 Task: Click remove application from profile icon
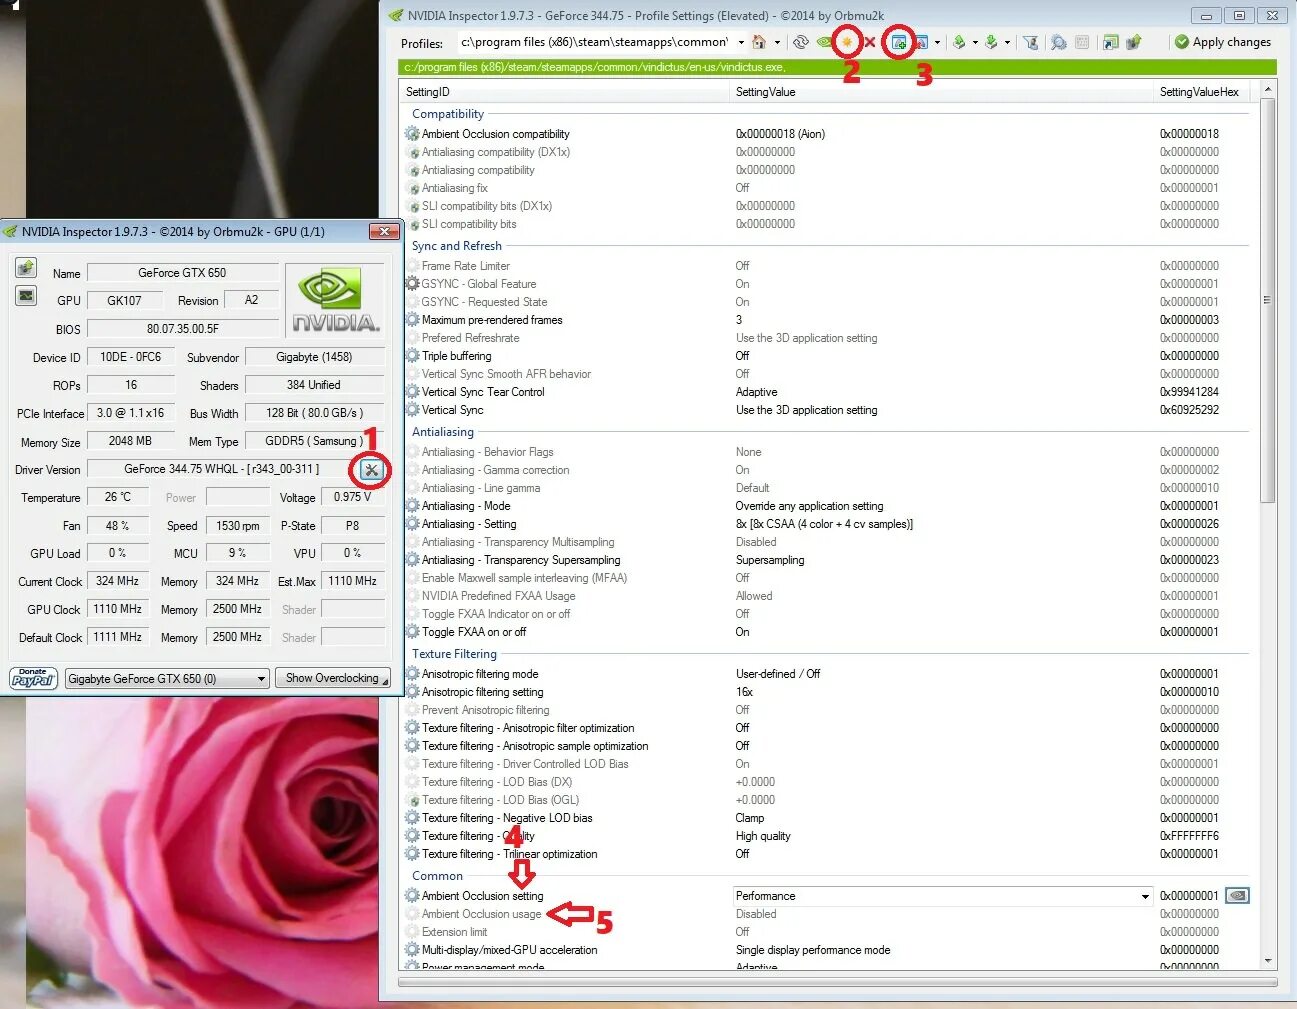[x=921, y=42]
